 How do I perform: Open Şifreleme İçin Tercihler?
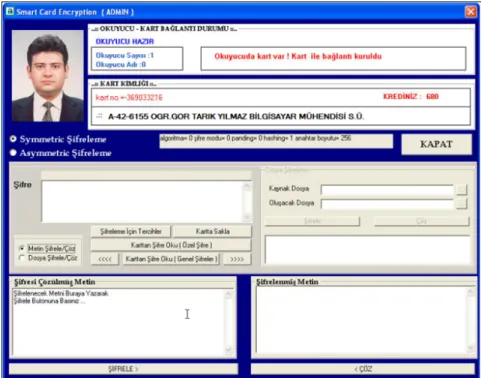tap(131, 231)
